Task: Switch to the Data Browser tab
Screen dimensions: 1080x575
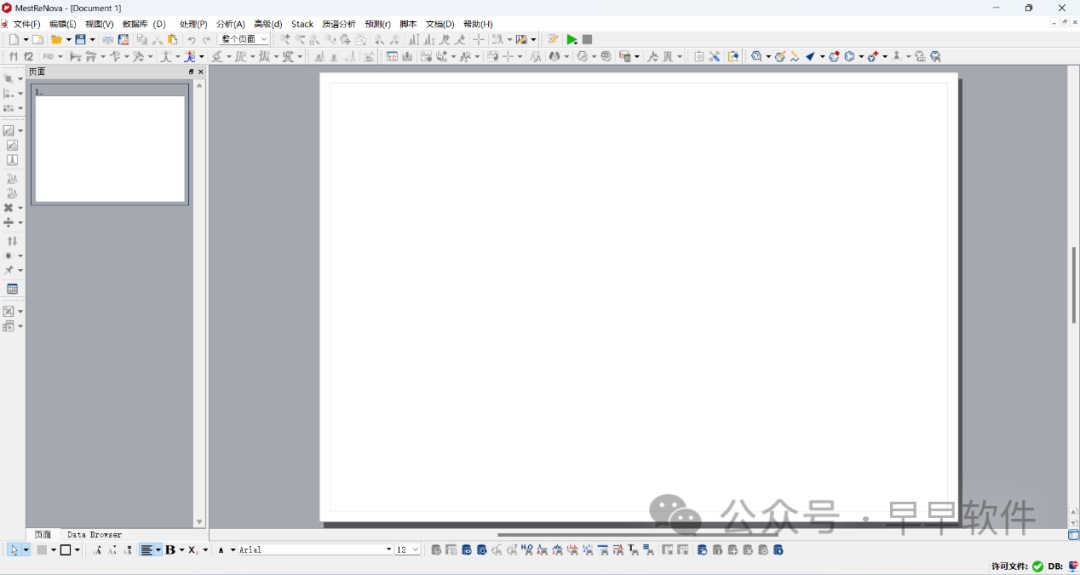Action: coord(94,535)
